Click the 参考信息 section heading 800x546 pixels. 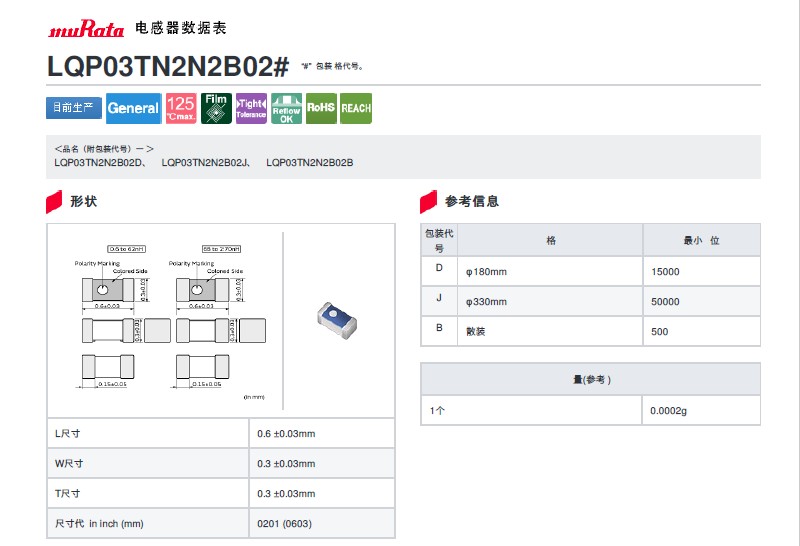pyautogui.click(x=472, y=202)
